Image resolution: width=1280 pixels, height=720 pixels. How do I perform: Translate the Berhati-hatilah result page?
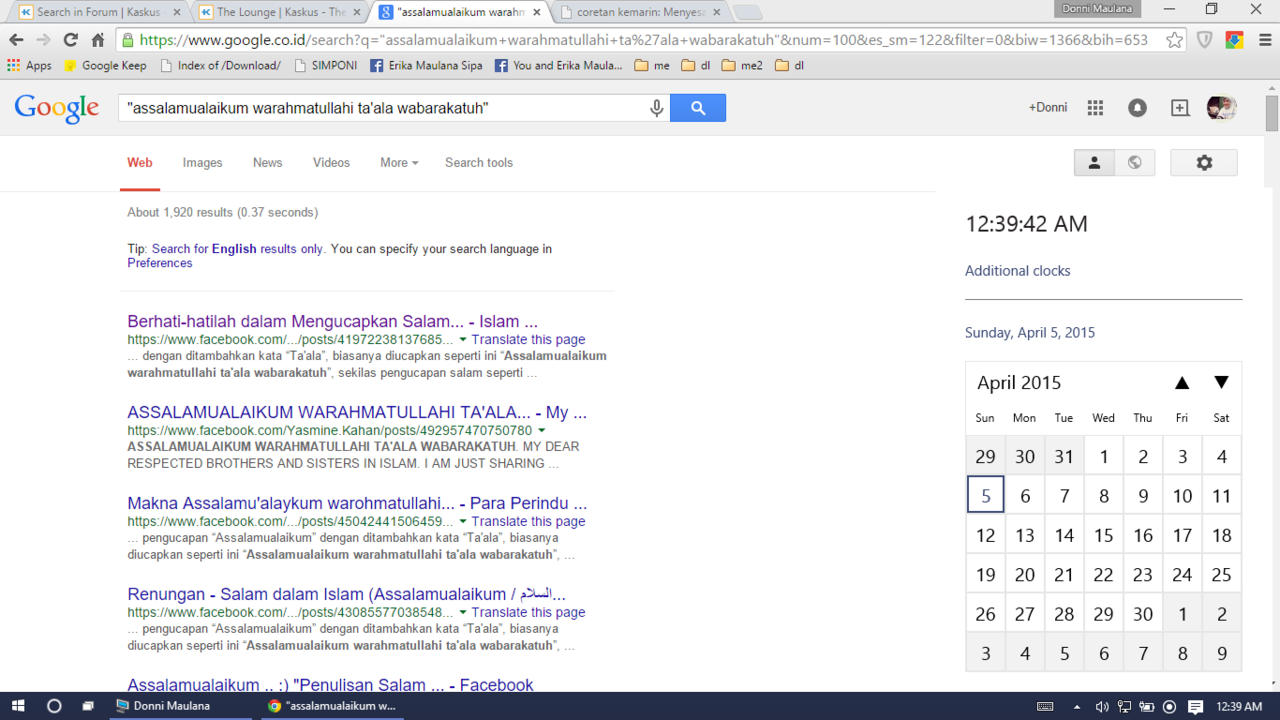(528, 340)
